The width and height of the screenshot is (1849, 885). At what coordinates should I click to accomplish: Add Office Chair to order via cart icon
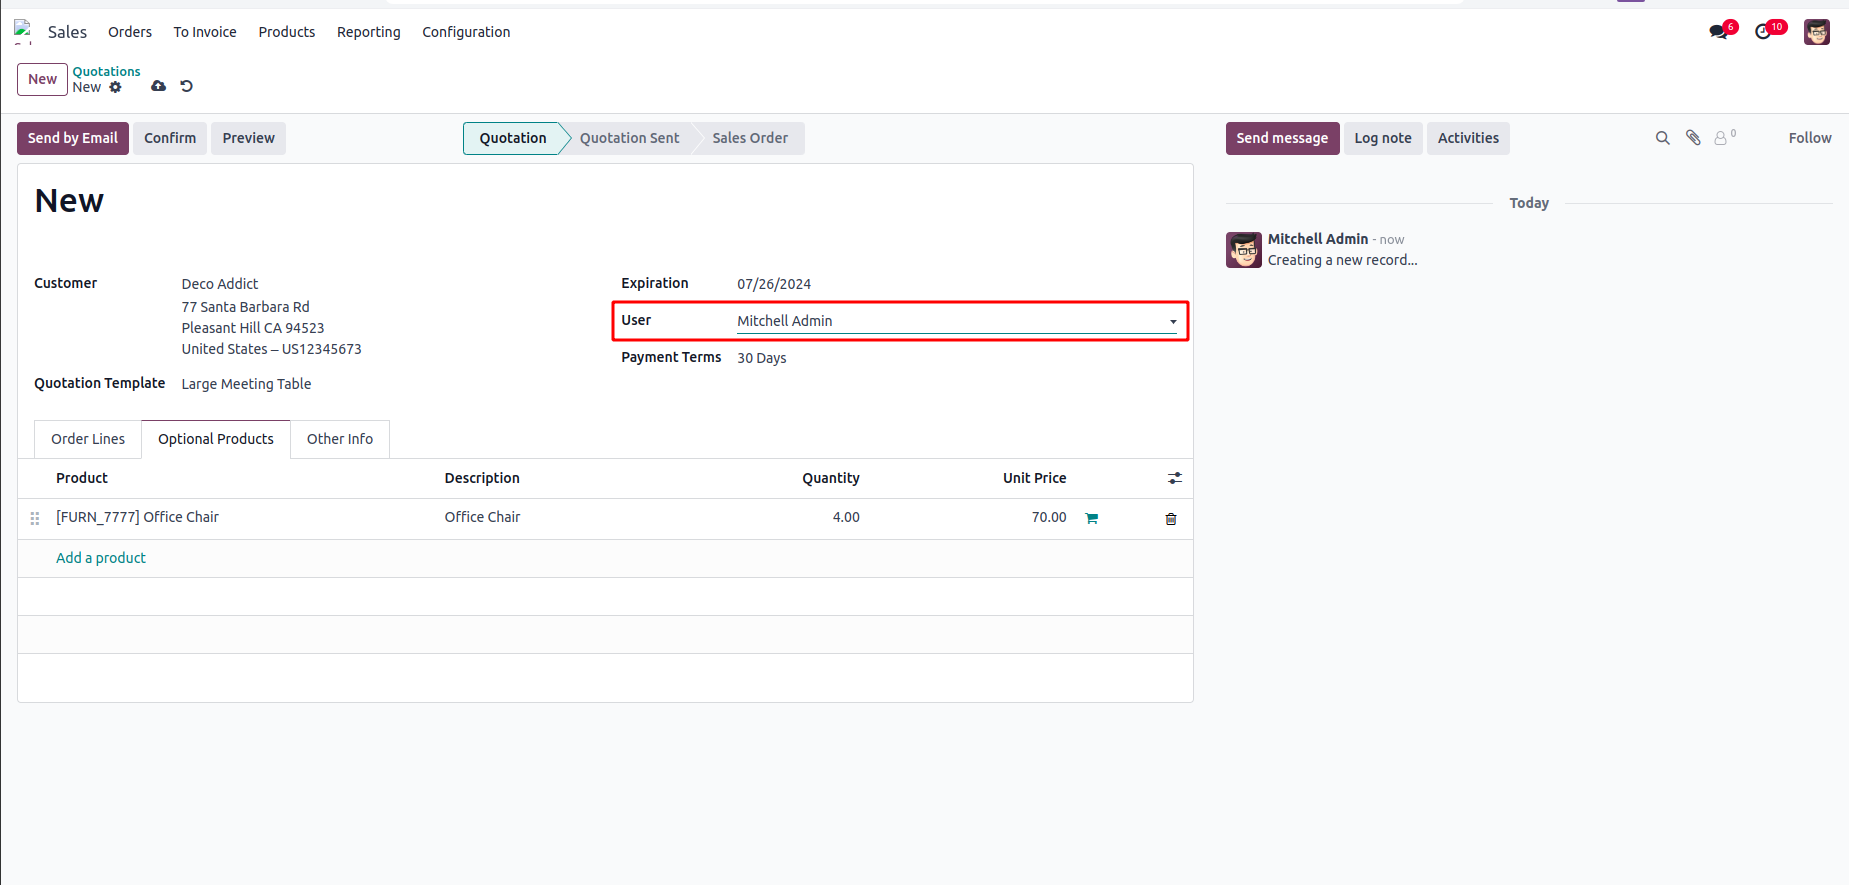pyautogui.click(x=1092, y=518)
